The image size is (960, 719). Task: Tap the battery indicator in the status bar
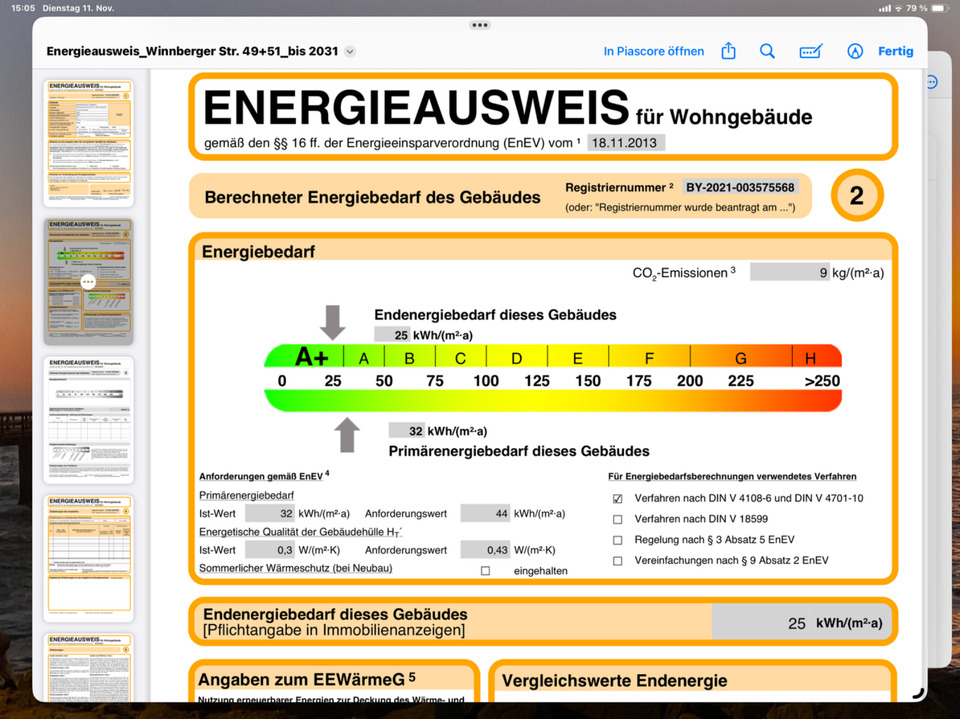[x=935, y=8]
